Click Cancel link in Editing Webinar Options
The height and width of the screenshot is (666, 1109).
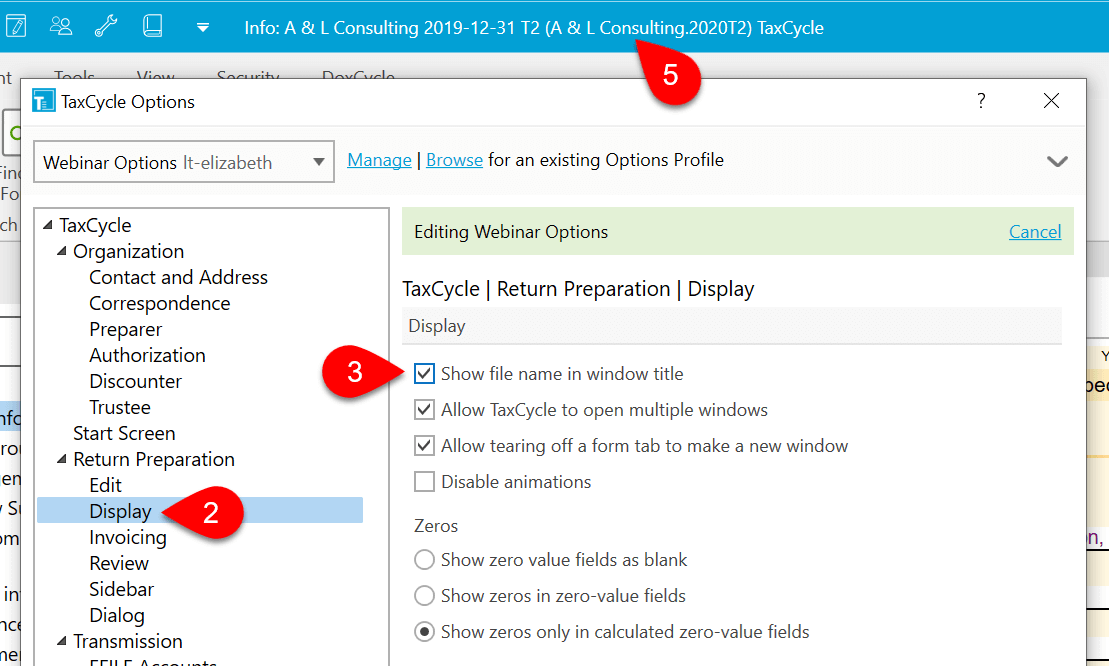1035,232
